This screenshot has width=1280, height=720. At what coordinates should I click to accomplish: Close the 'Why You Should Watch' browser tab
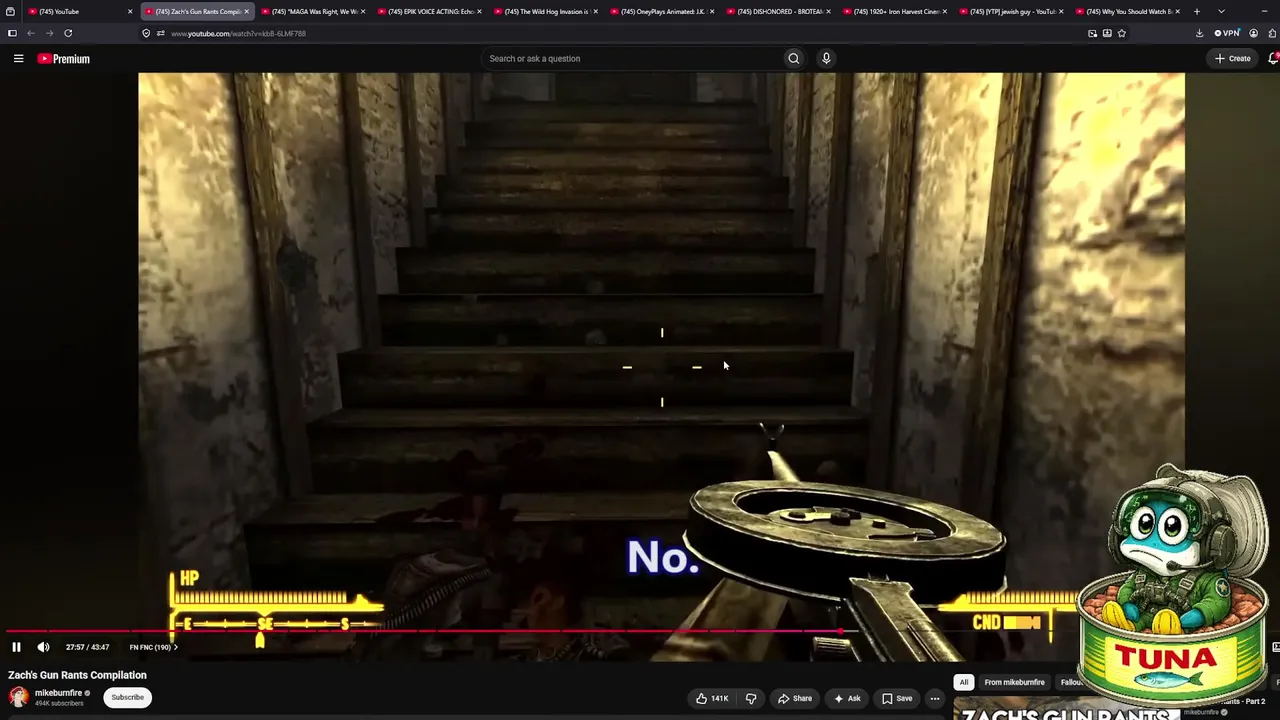(1178, 11)
